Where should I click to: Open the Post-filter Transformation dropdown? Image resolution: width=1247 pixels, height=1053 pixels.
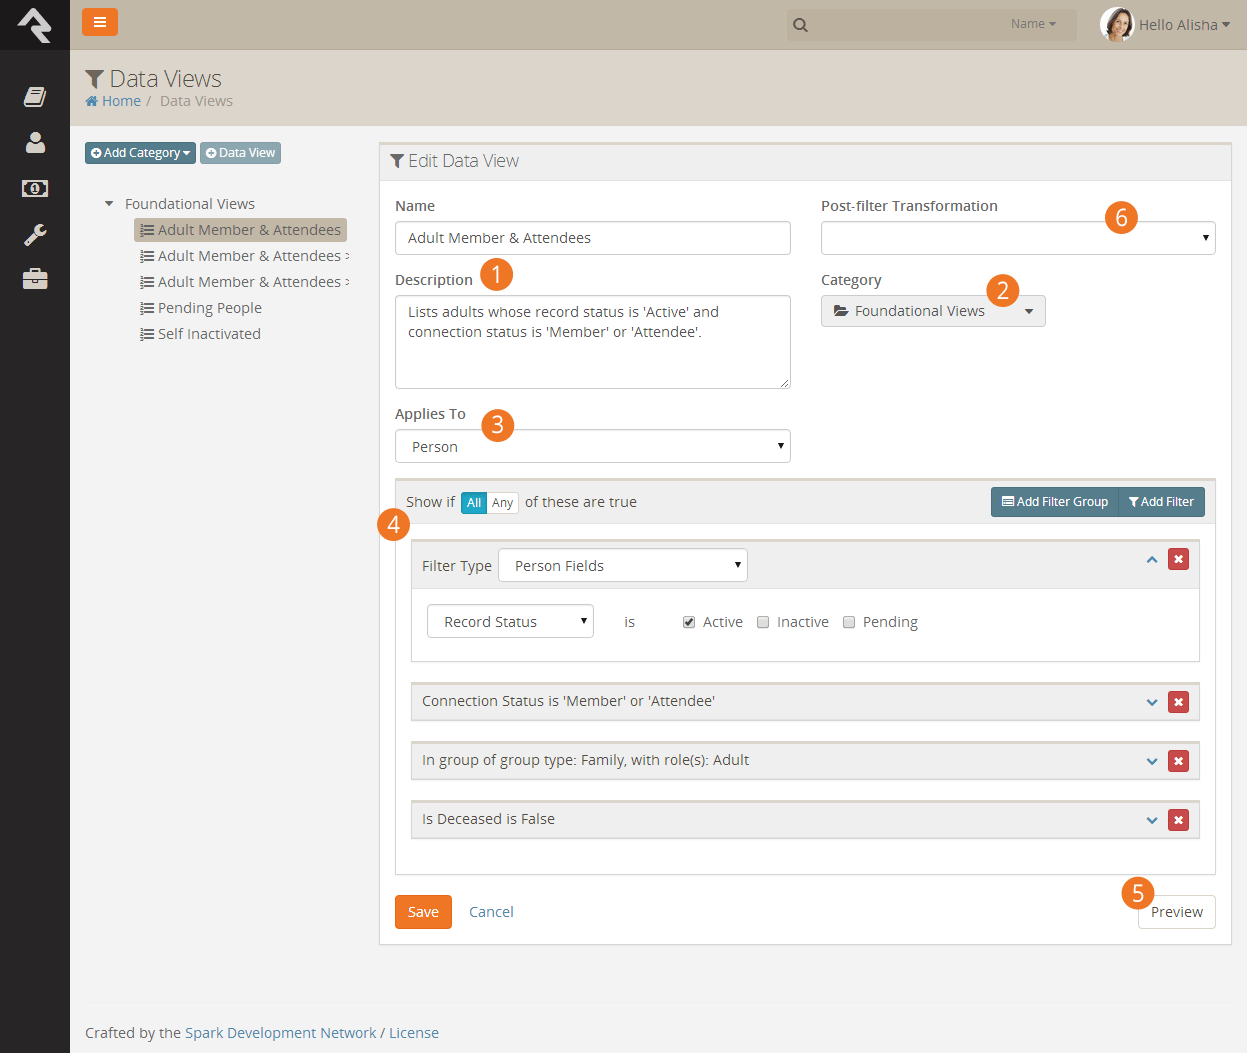pyautogui.click(x=1018, y=238)
